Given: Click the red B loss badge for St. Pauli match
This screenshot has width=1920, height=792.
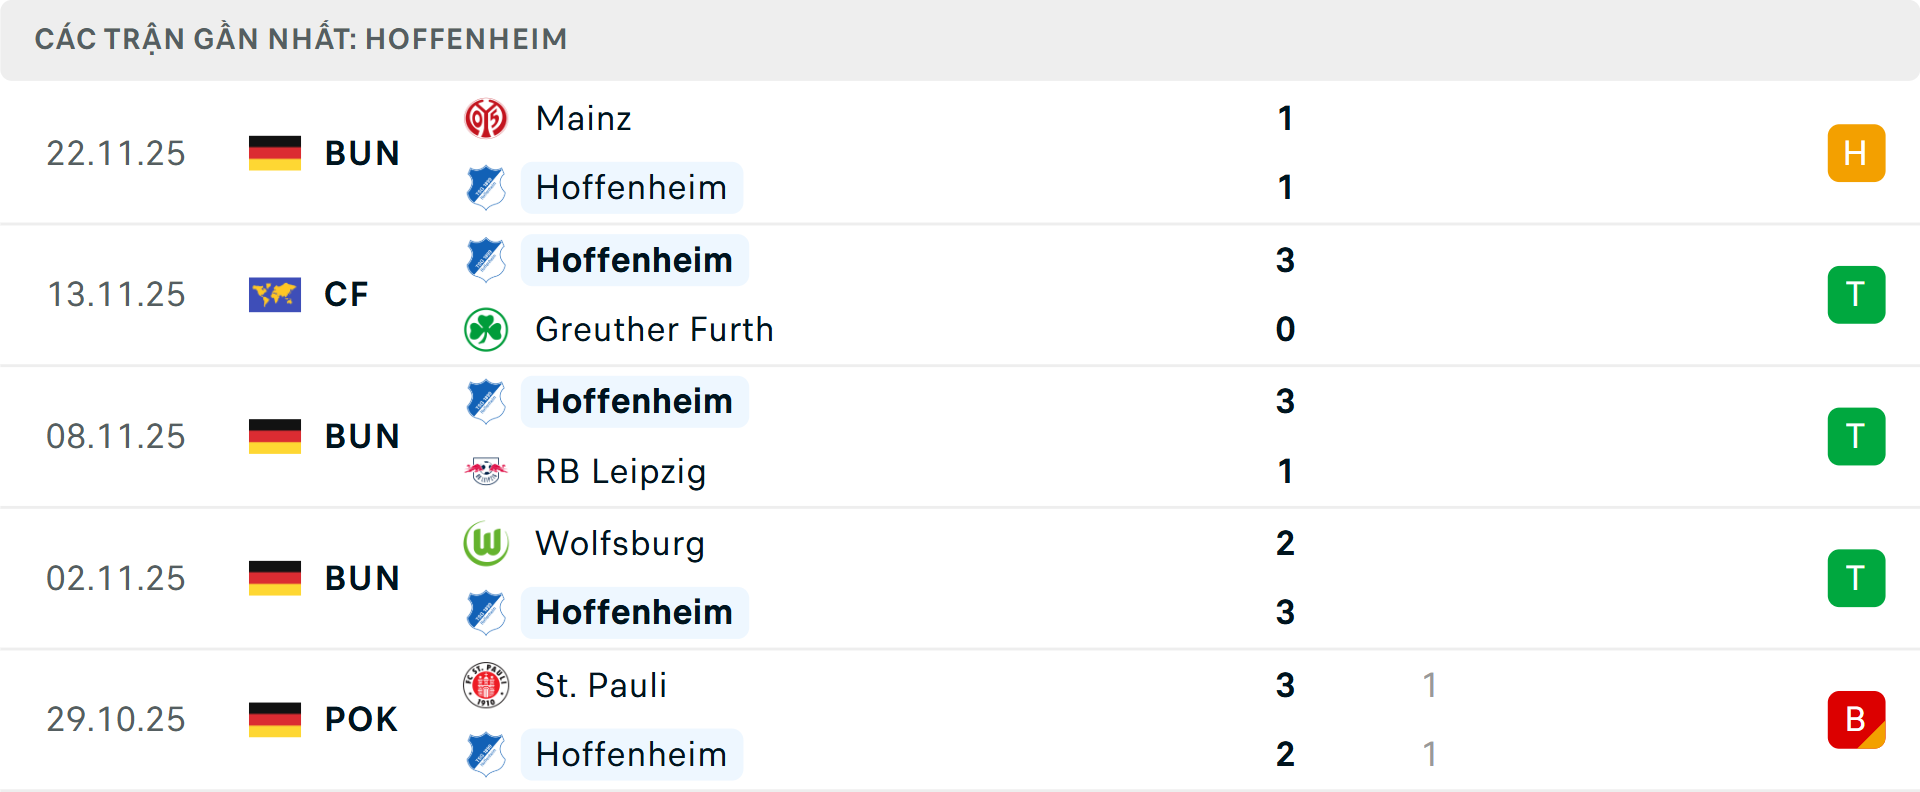Looking at the screenshot, I should click(1857, 719).
